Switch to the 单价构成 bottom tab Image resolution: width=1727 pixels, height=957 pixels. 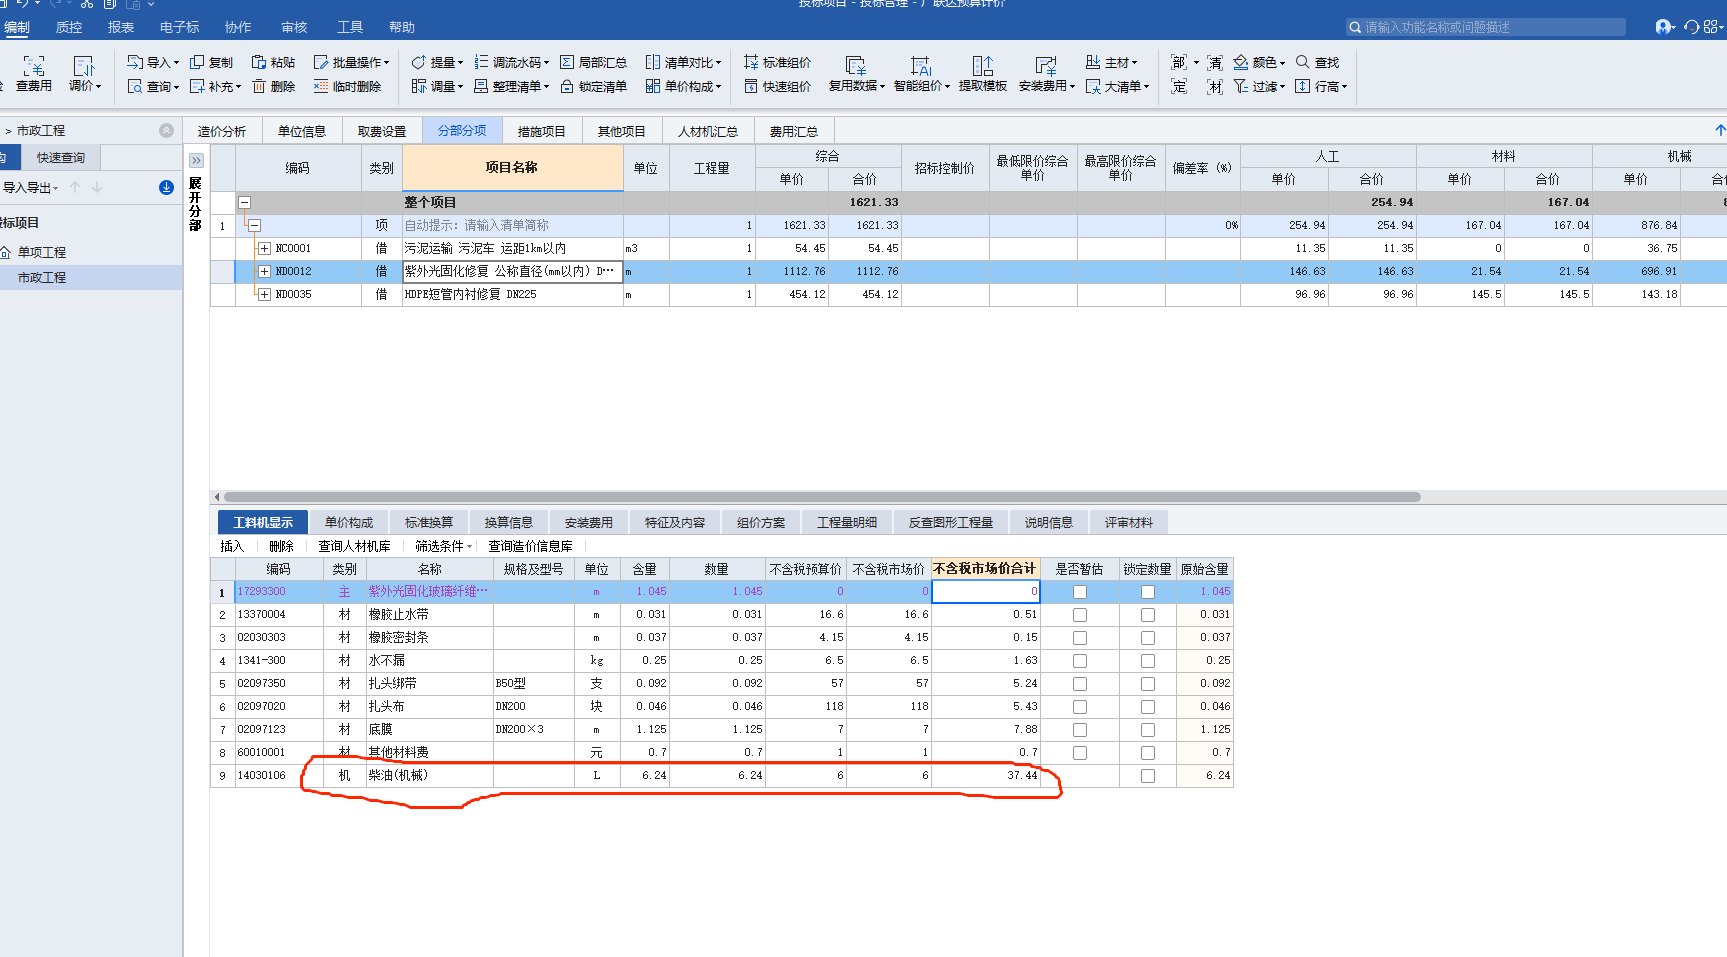pyautogui.click(x=348, y=522)
